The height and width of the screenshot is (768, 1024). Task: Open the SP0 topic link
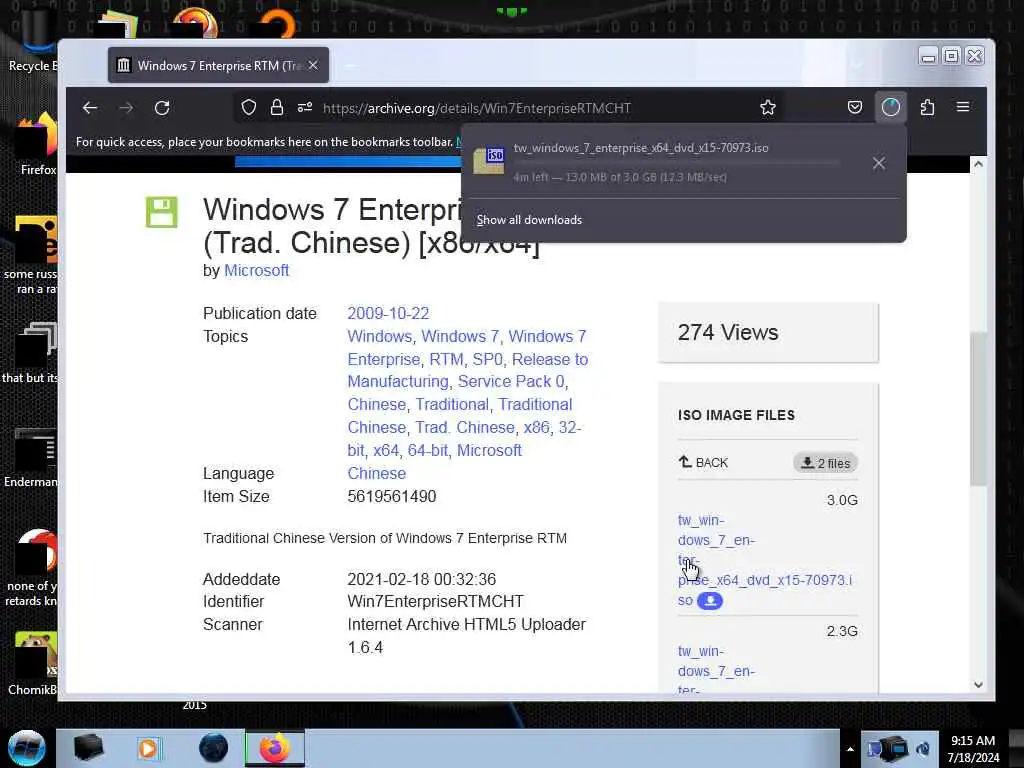click(x=488, y=359)
